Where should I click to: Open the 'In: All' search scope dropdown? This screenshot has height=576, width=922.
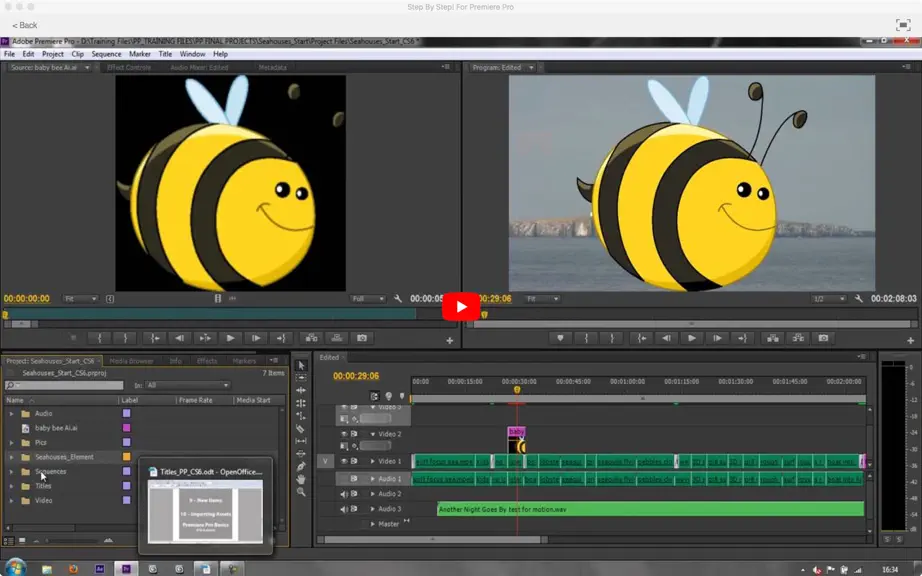188,385
